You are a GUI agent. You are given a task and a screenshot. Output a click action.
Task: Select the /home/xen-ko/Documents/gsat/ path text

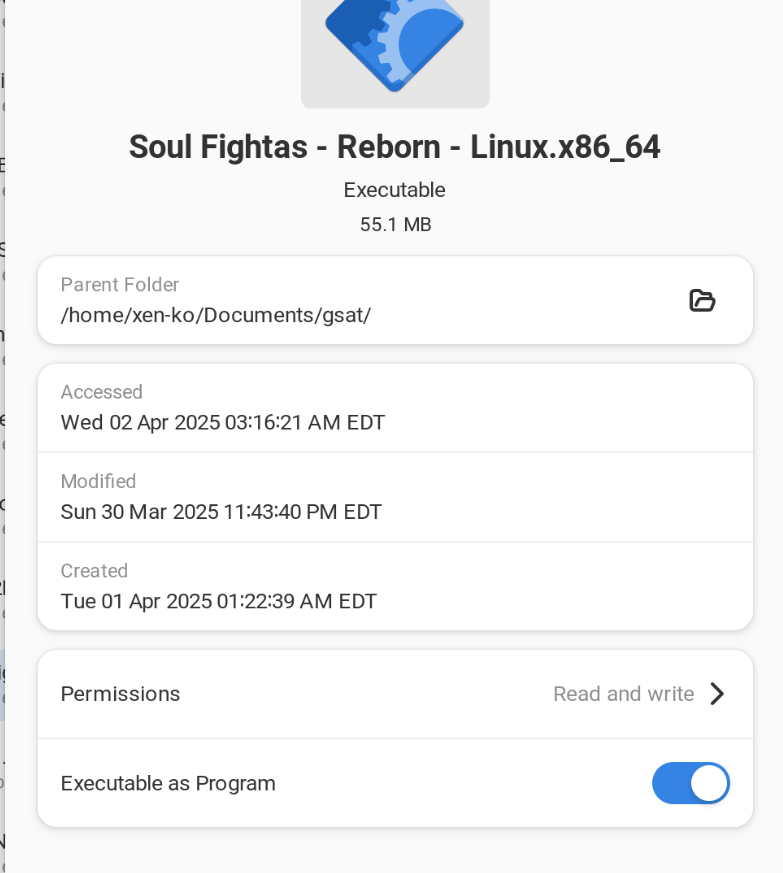pos(216,315)
